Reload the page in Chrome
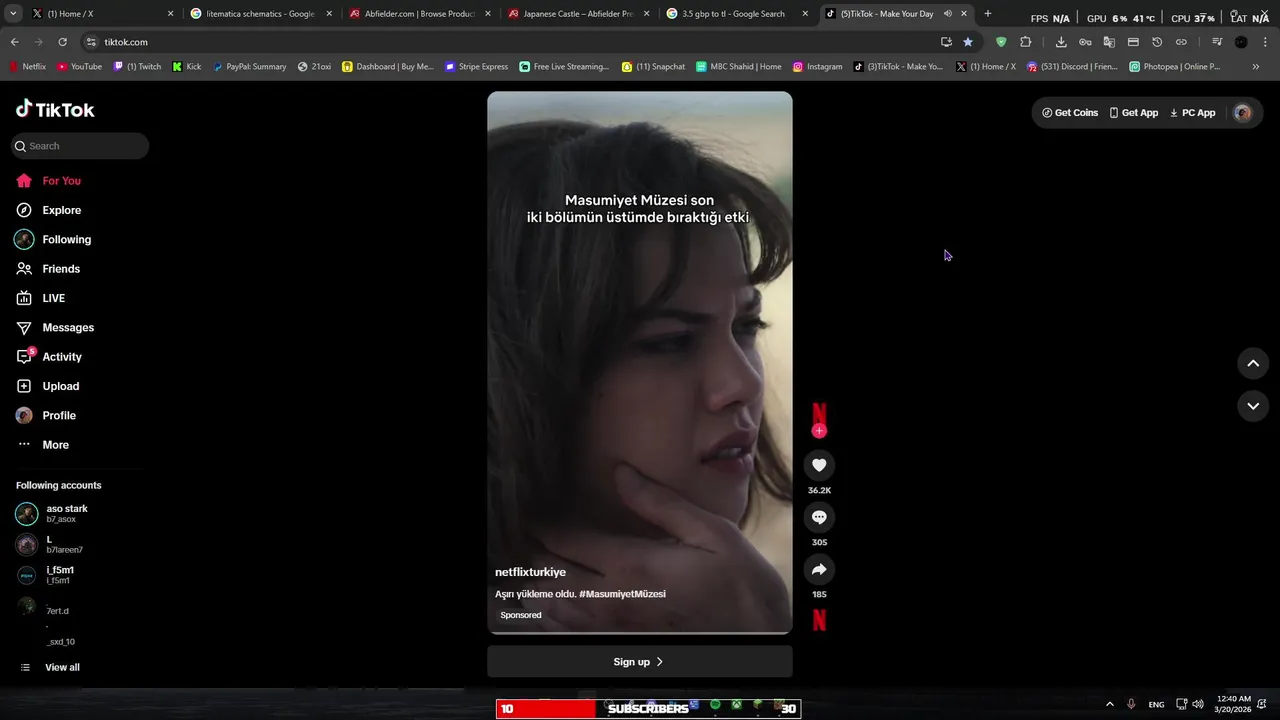Image resolution: width=1280 pixels, height=720 pixels. (x=62, y=42)
